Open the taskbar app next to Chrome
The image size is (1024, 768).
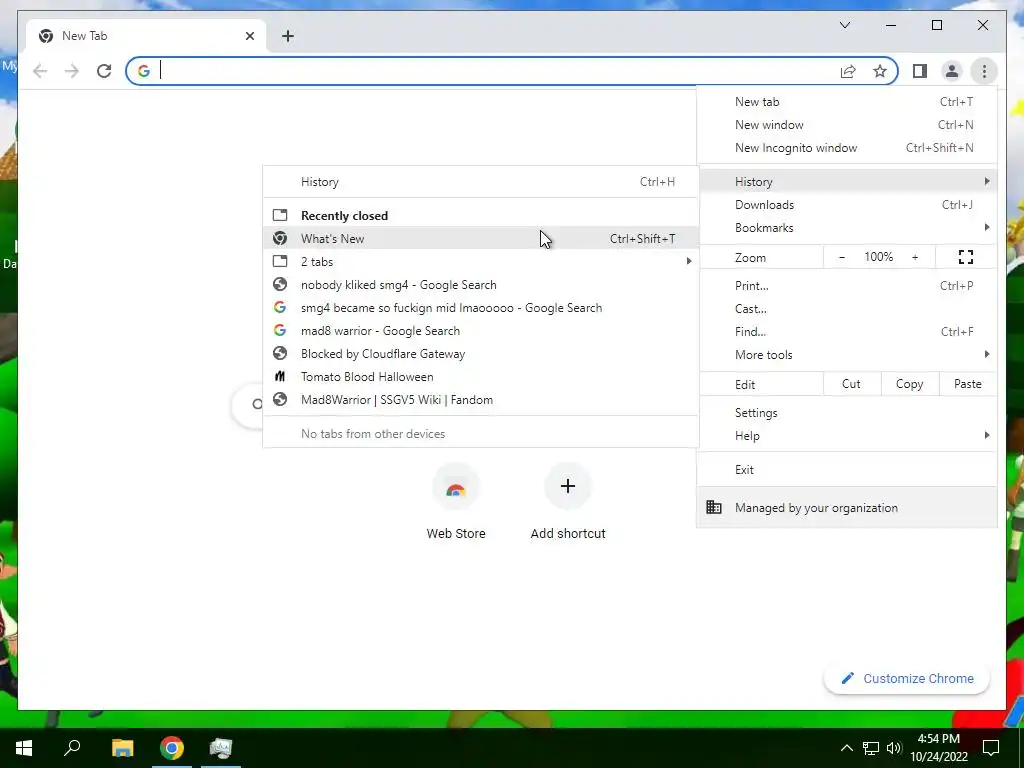click(221, 748)
